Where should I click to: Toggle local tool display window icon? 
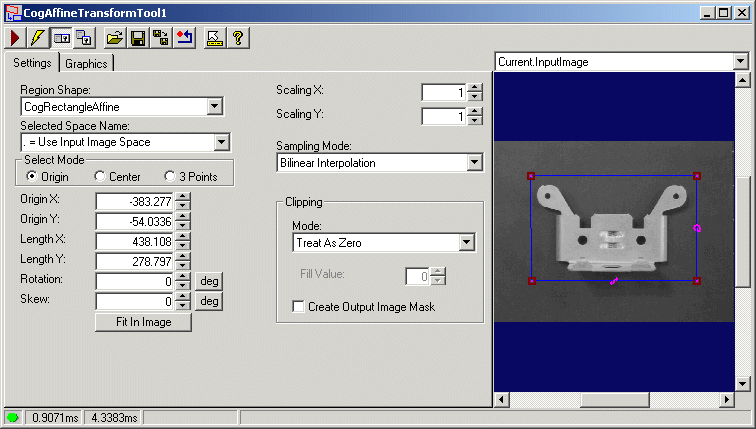click(61, 38)
